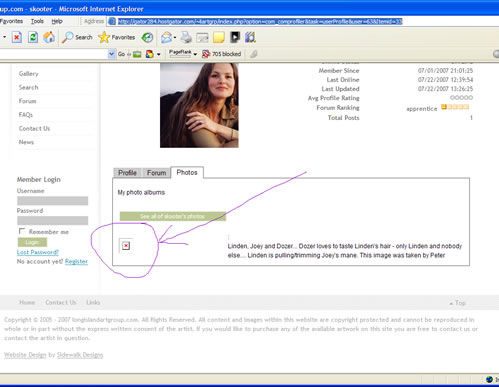Expand the Google toolbar search dropdown

(x=111, y=54)
